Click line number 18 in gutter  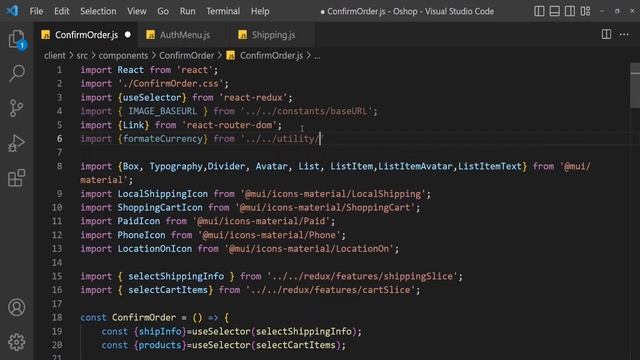click(57, 318)
